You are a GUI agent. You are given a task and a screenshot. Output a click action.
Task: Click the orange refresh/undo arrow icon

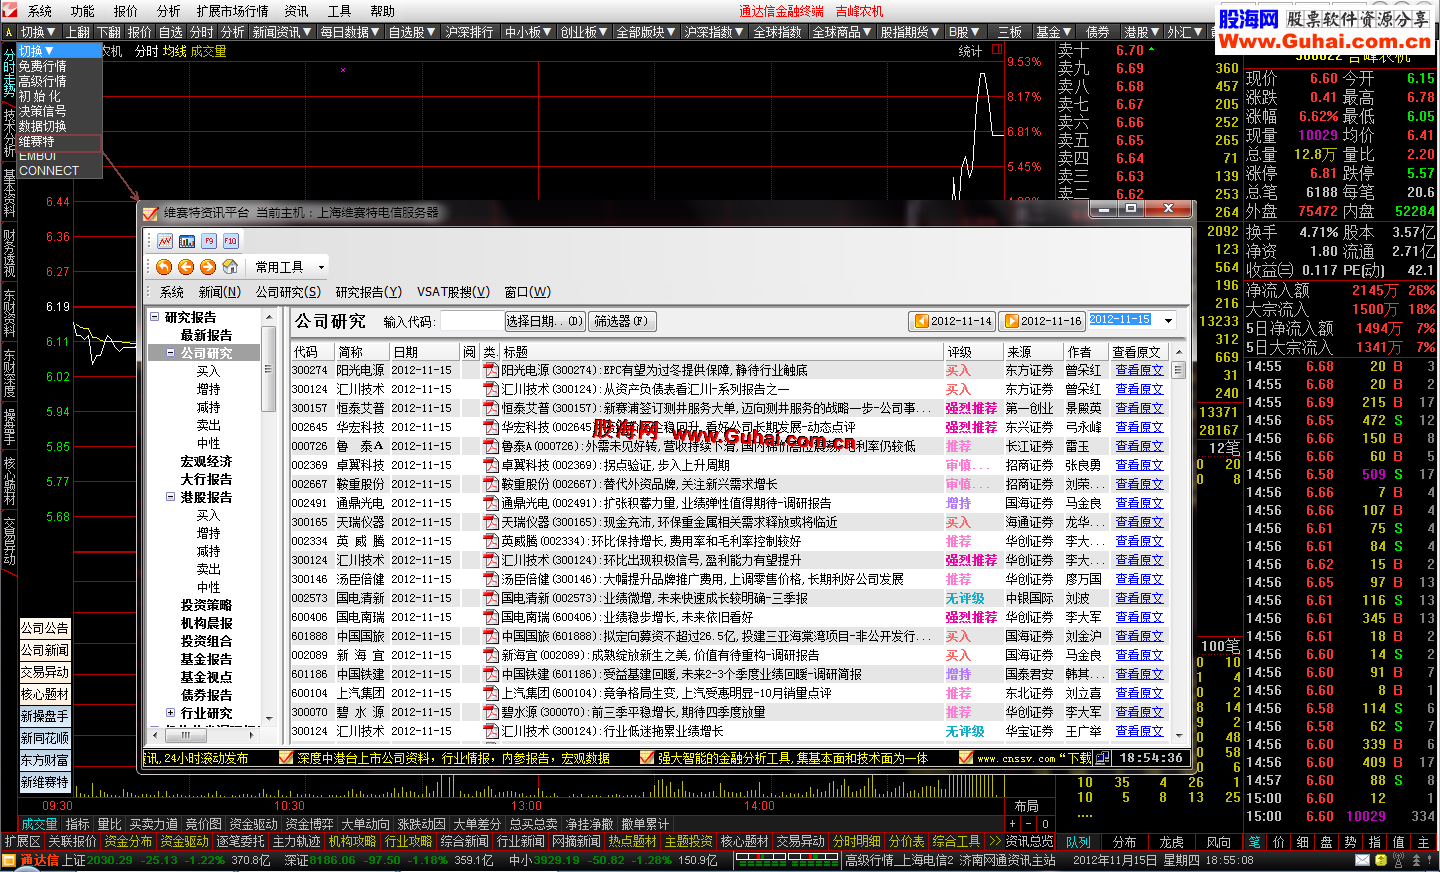pyautogui.click(x=164, y=267)
